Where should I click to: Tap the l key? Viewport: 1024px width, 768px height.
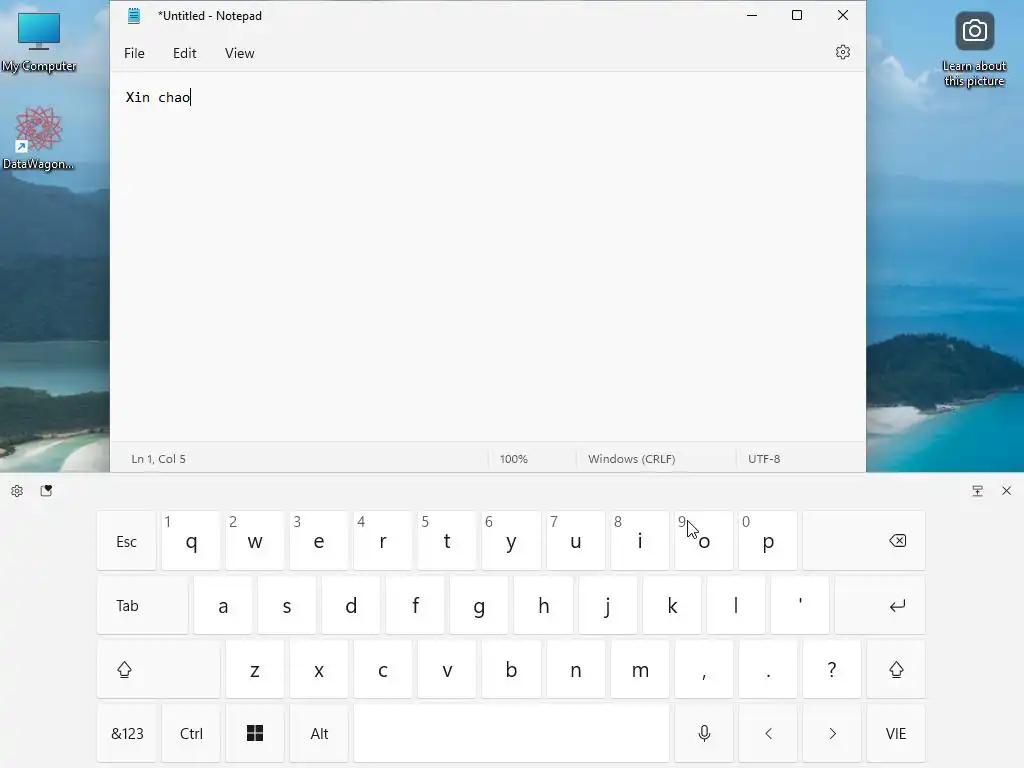point(735,605)
